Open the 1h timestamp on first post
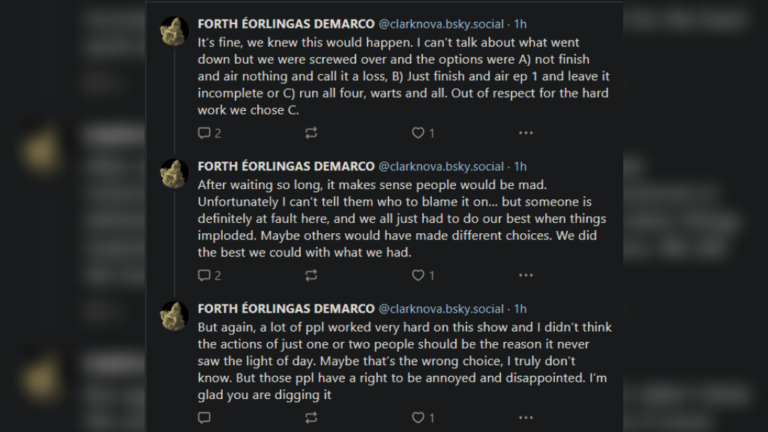This screenshot has height=432, width=768. coord(520,24)
